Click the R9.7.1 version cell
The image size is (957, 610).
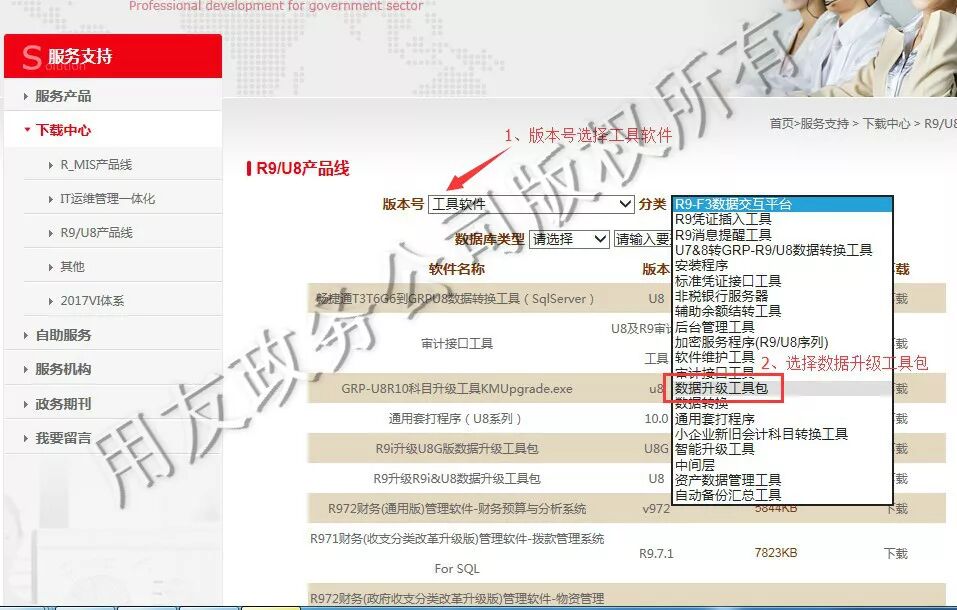[656, 553]
